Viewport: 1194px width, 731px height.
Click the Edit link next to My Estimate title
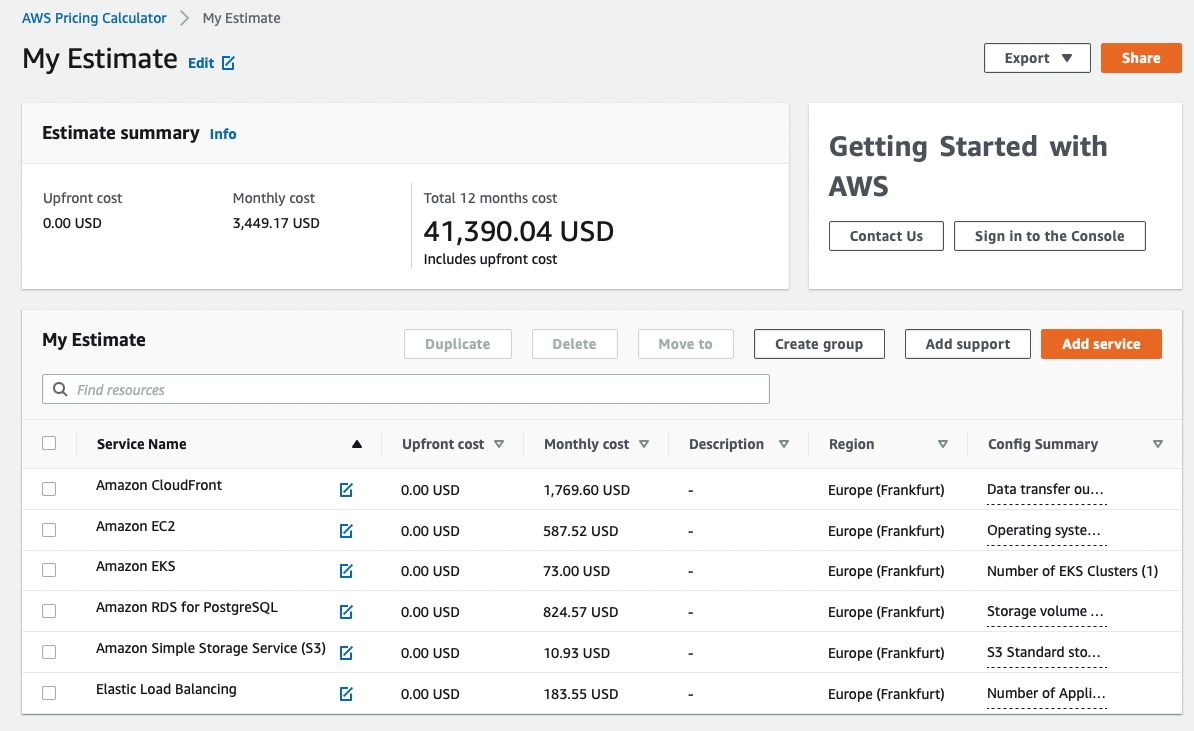tap(212, 63)
